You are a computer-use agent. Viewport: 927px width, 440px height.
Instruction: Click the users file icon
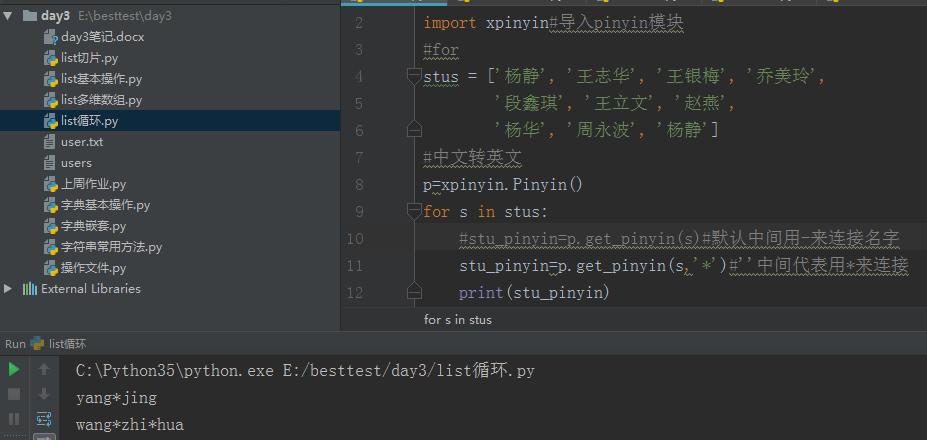point(50,163)
